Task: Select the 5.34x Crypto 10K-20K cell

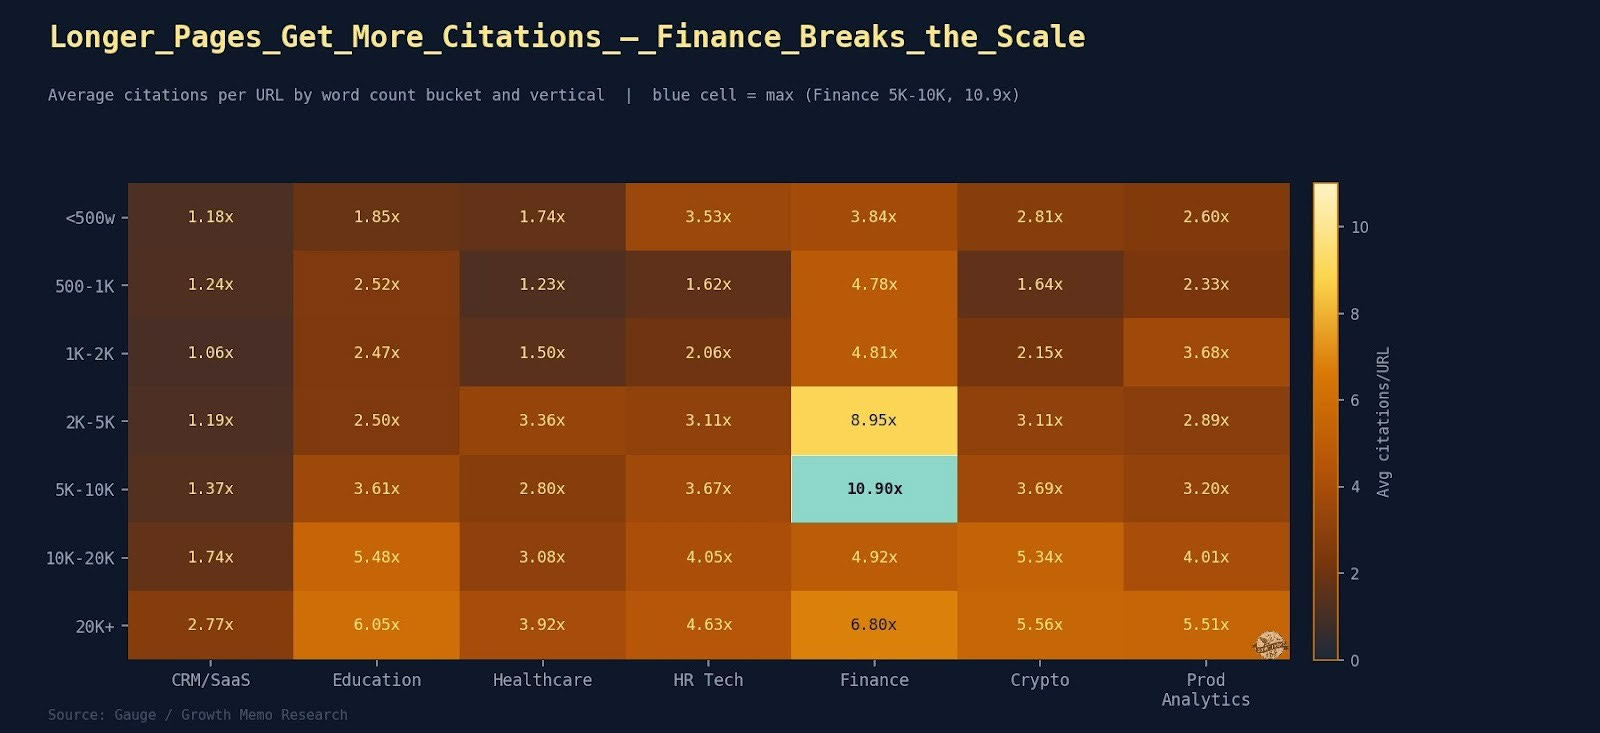Action: [1040, 557]
